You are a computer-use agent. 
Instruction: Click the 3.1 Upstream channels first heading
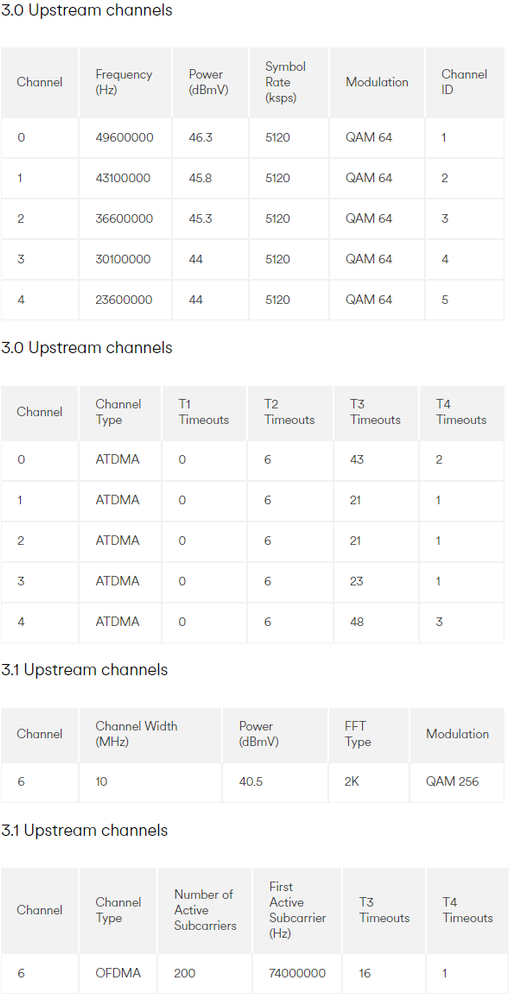click(84, 670)
